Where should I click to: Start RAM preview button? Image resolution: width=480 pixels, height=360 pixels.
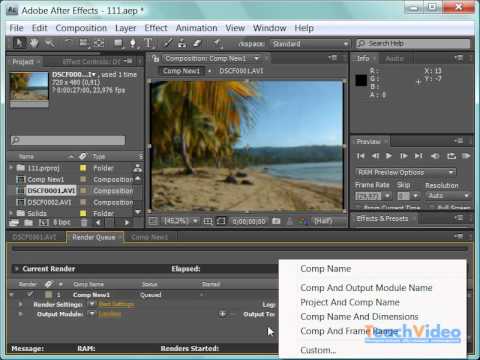(466, 156)
